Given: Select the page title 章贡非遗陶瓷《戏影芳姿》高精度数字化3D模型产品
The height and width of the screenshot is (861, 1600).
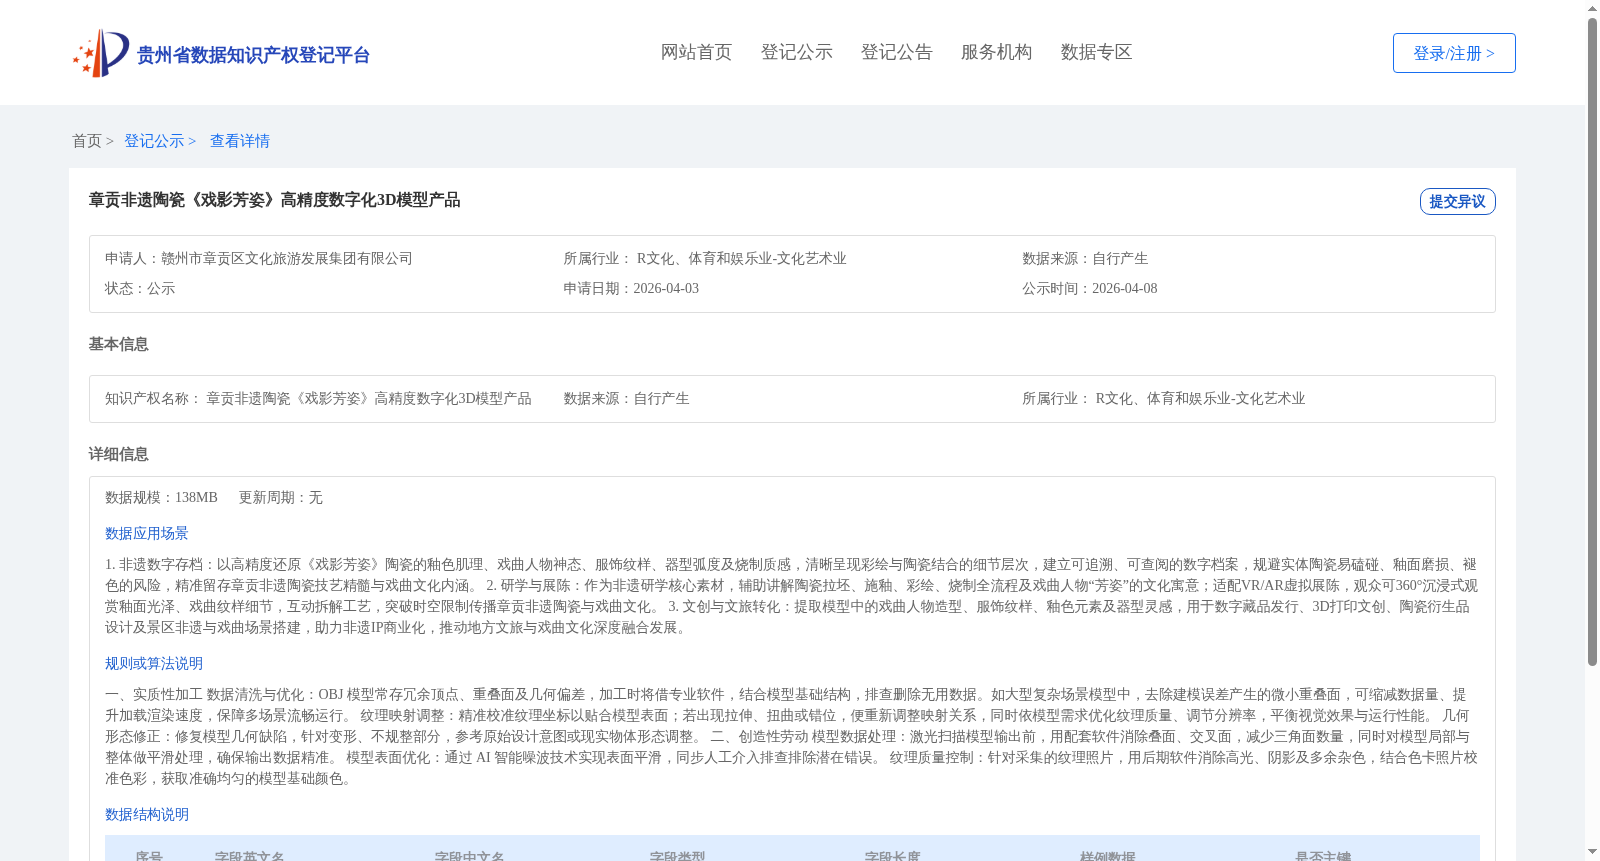Looking at the screenshot, I should pyautogui.click(x=275, y=200).
